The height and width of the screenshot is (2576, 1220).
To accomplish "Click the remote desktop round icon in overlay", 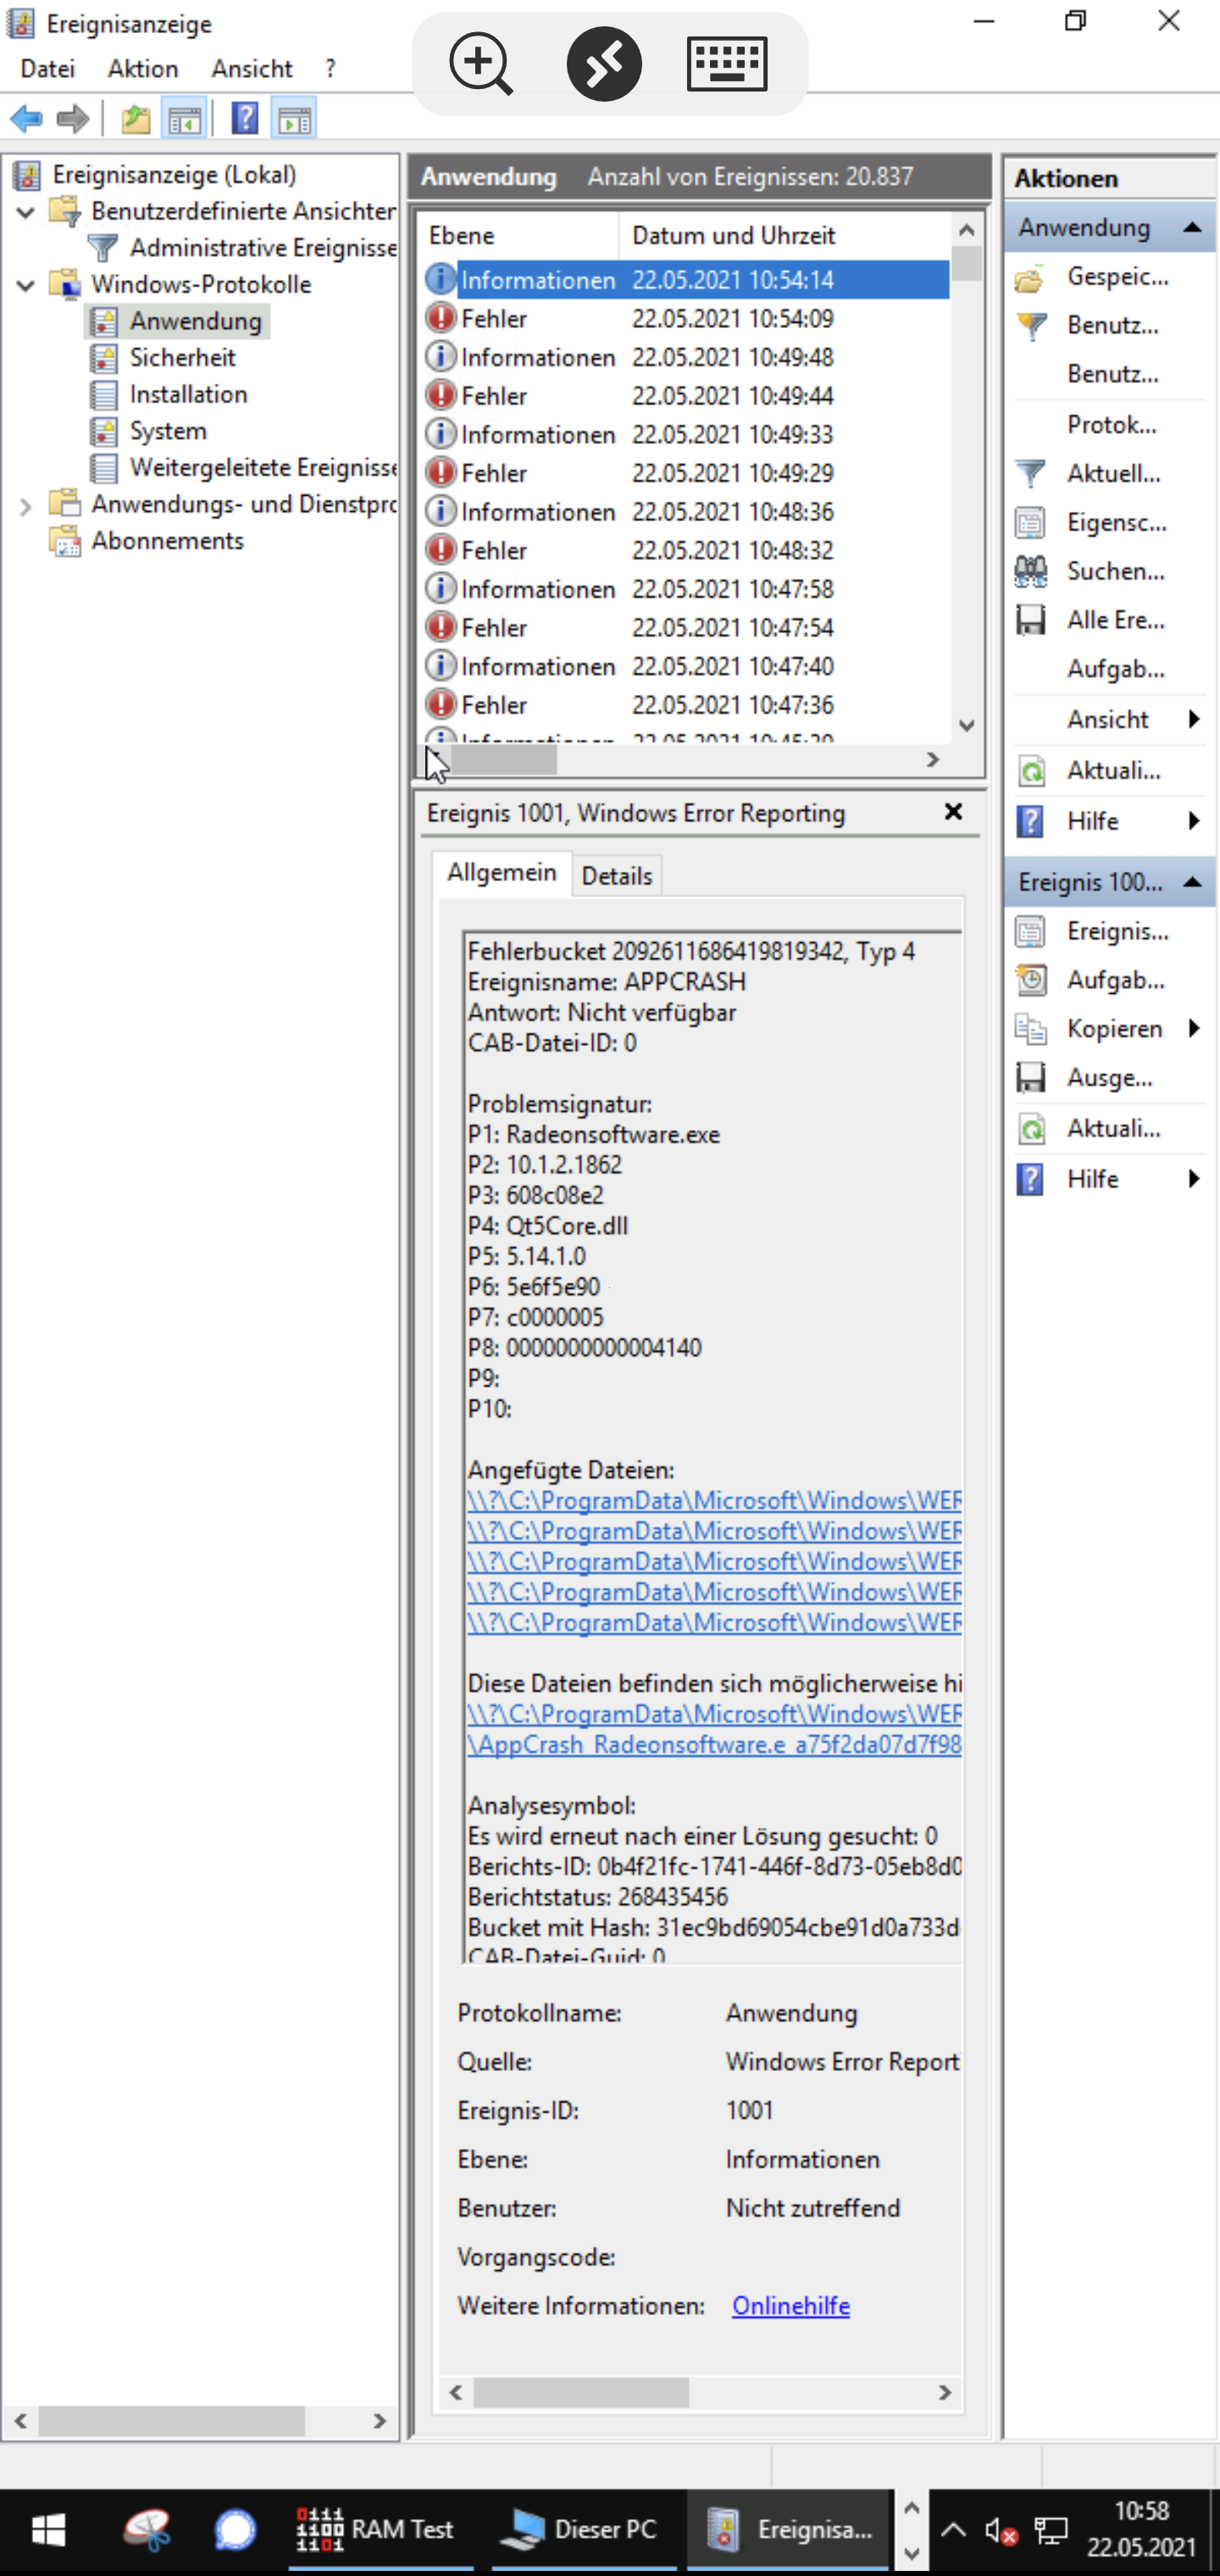I will tap(604, 64).
